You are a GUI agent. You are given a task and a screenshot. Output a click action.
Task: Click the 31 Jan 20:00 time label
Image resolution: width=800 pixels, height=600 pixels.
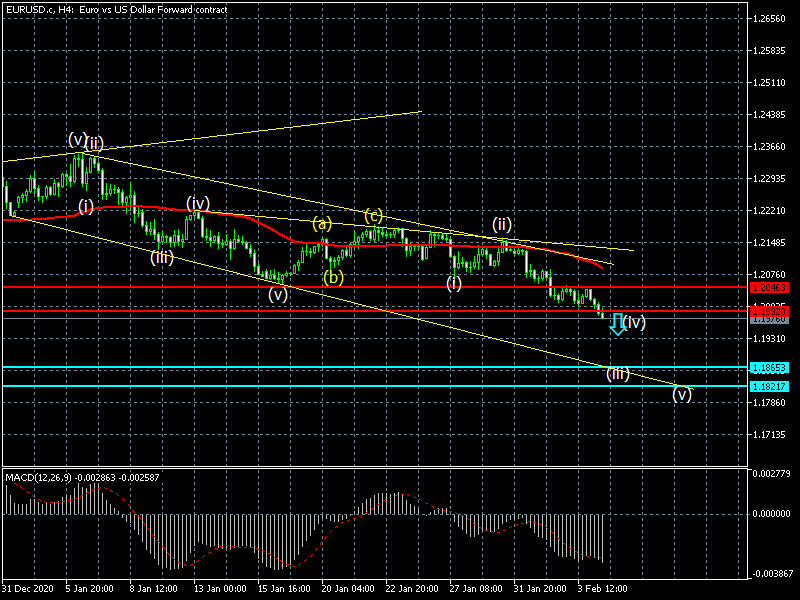pyautogui.click(x=540, y=589)
